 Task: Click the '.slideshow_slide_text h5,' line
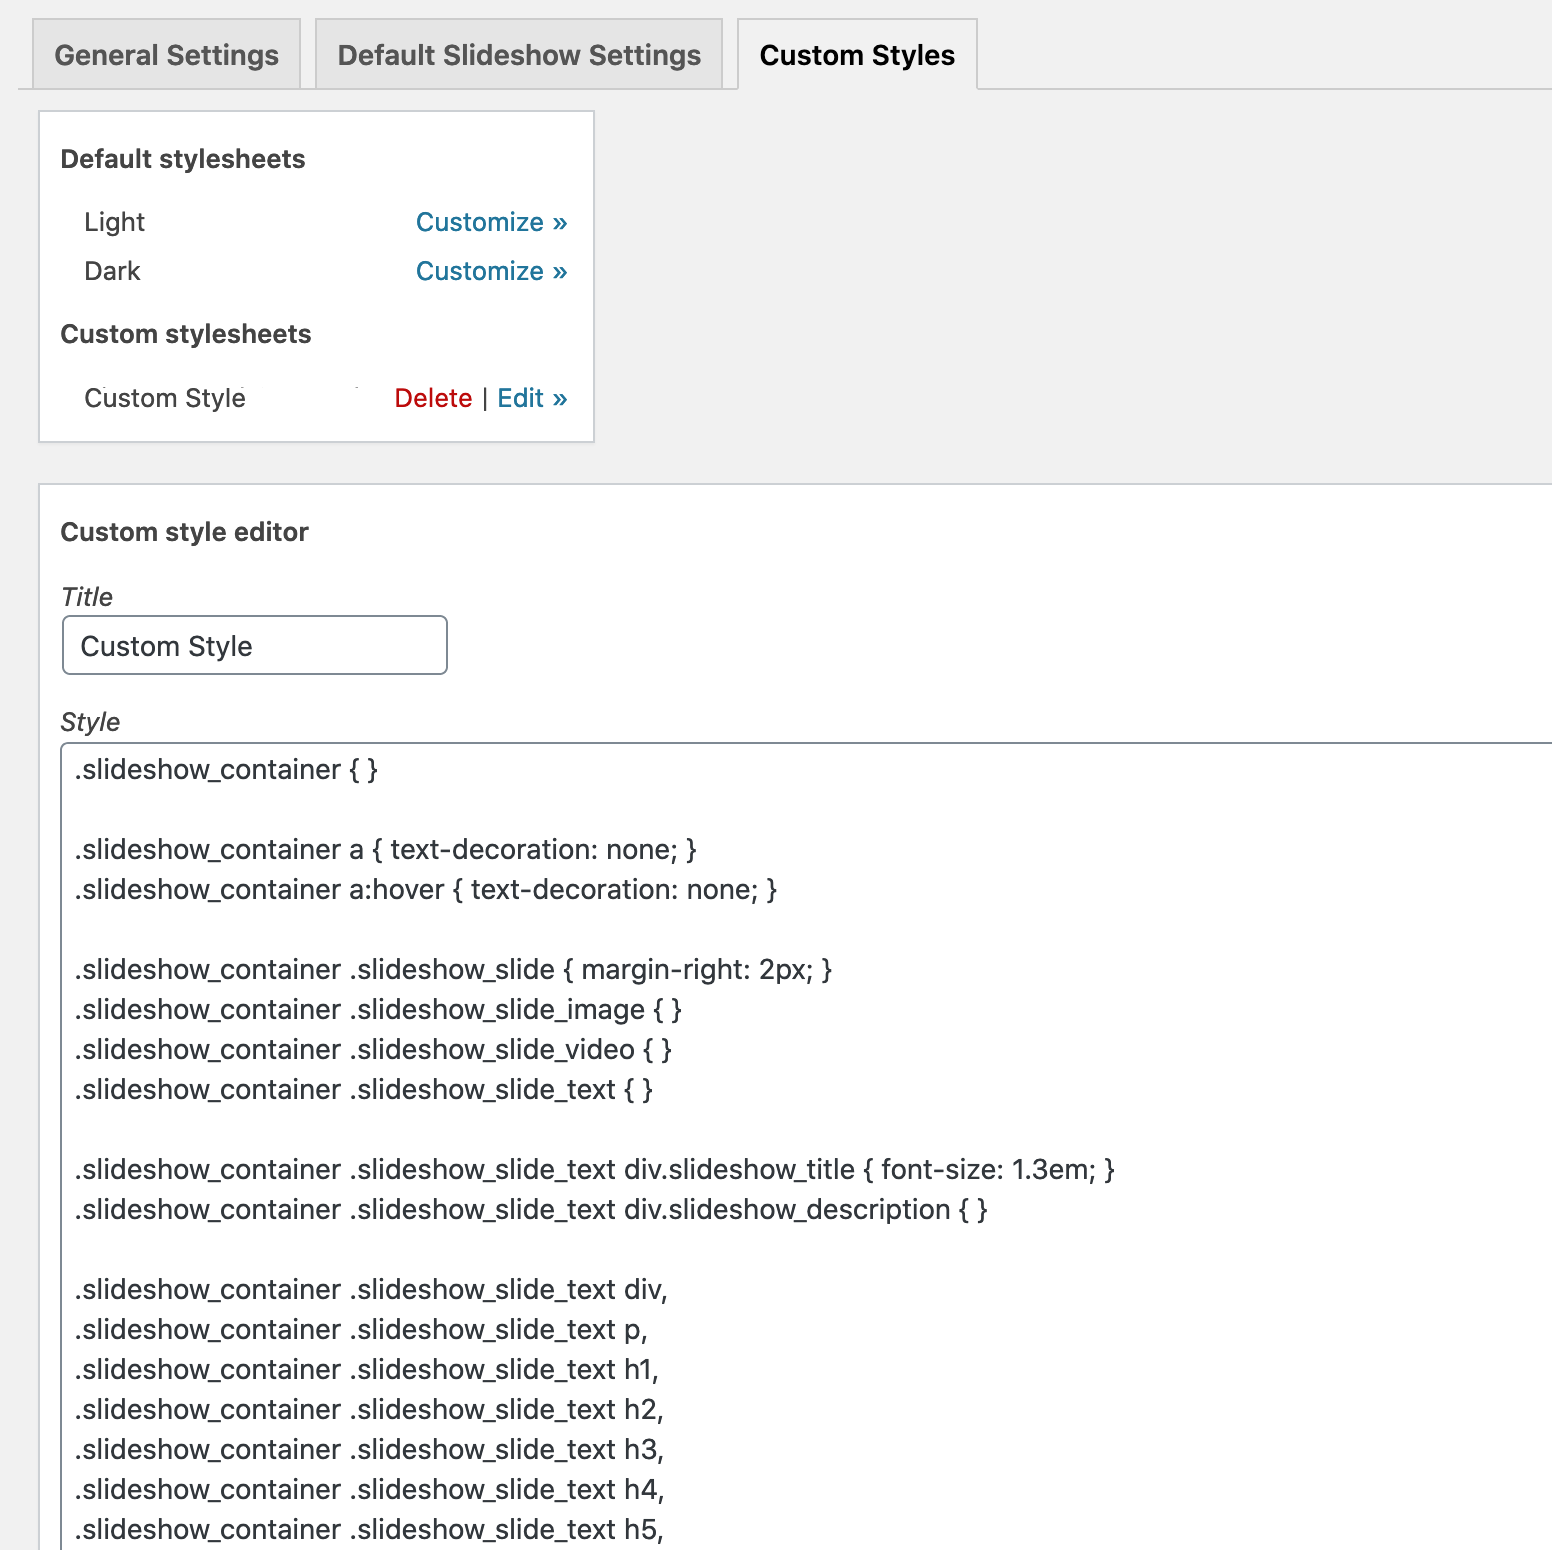(x=369, y=1530)
